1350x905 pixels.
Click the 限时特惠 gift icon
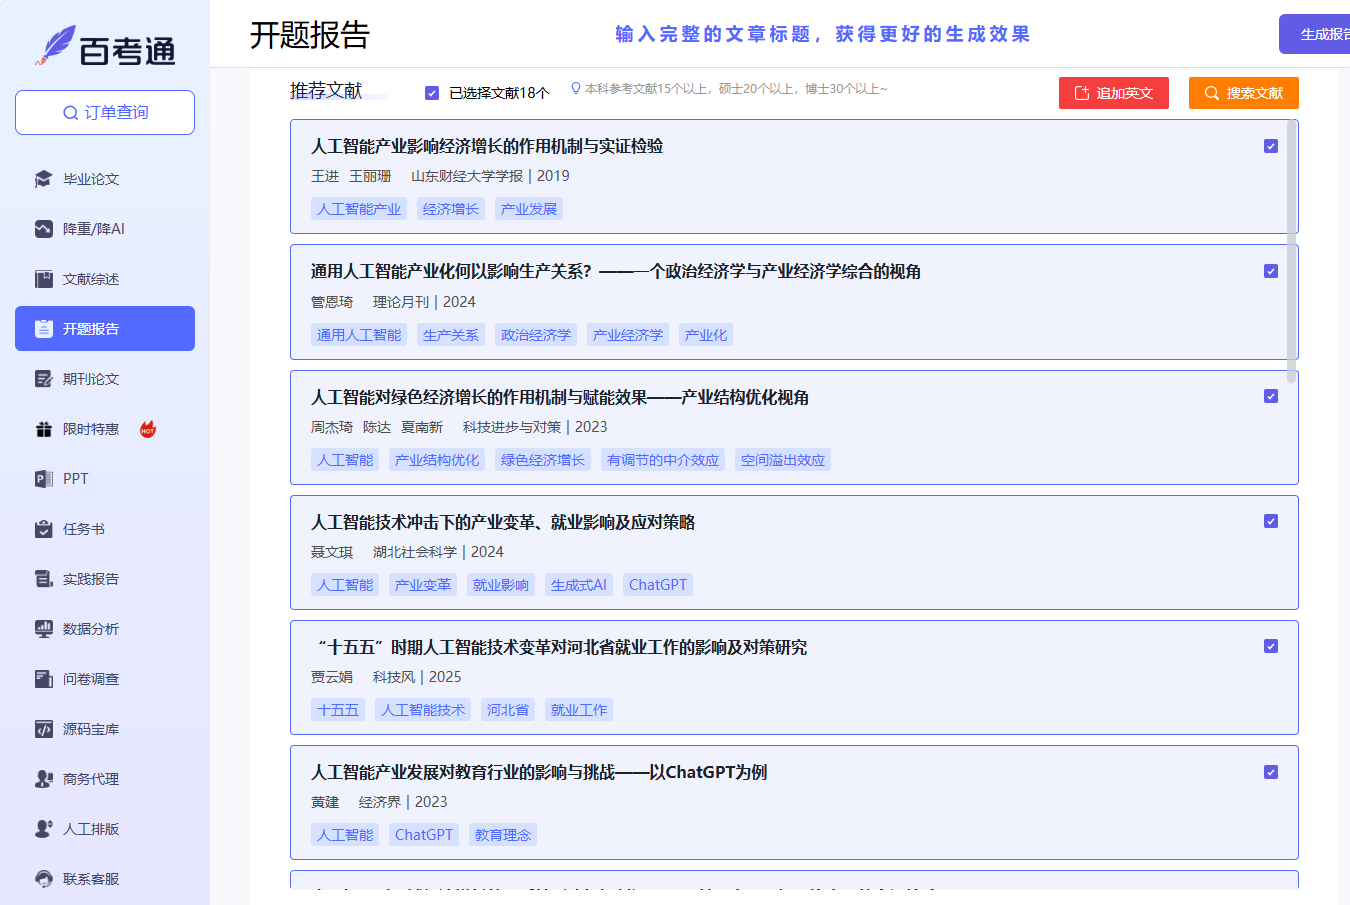(43, 429)
